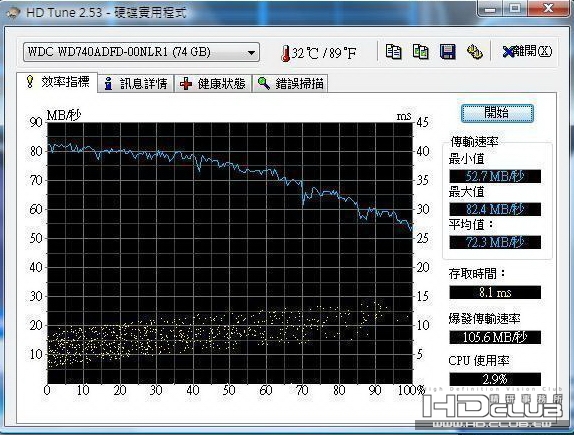The image size is (574, 435).
Task: Click the 傳輸速率 group label
Action: (x=474, y=142)
